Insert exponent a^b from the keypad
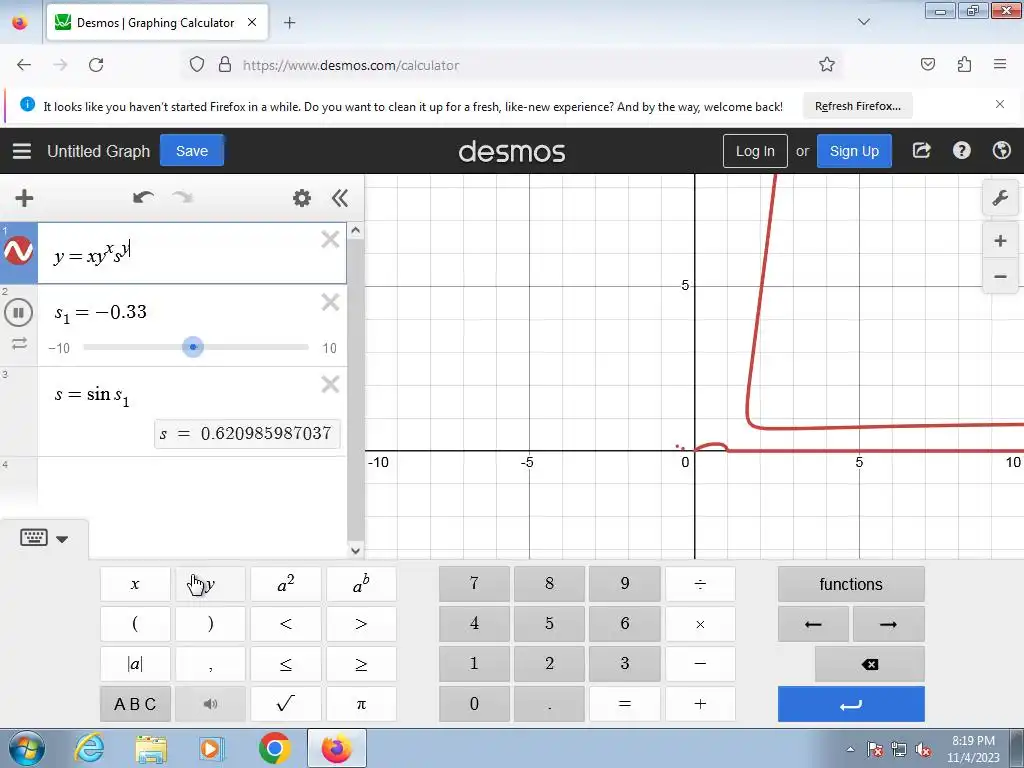The width and height of the screenshot is (1024, 768). (361, 584)
